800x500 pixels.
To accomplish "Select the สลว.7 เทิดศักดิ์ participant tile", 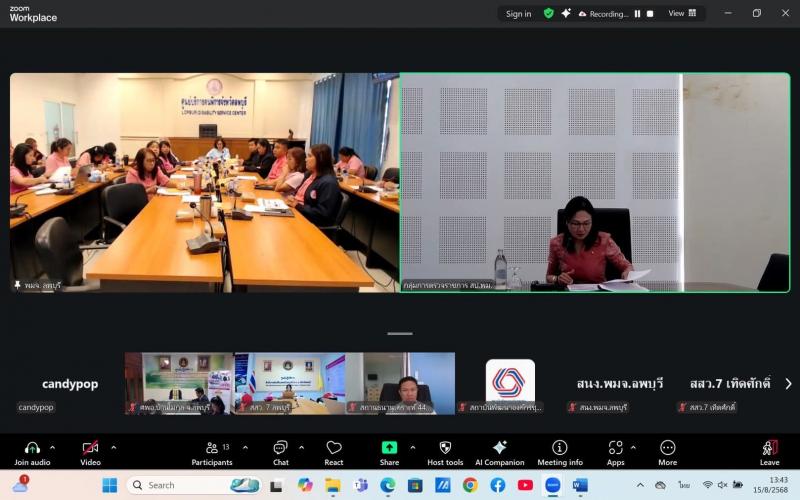I will click(x=730, y=384).
